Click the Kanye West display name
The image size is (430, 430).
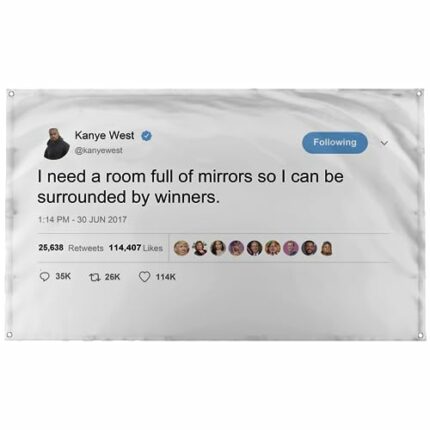(x=104, y=136)
